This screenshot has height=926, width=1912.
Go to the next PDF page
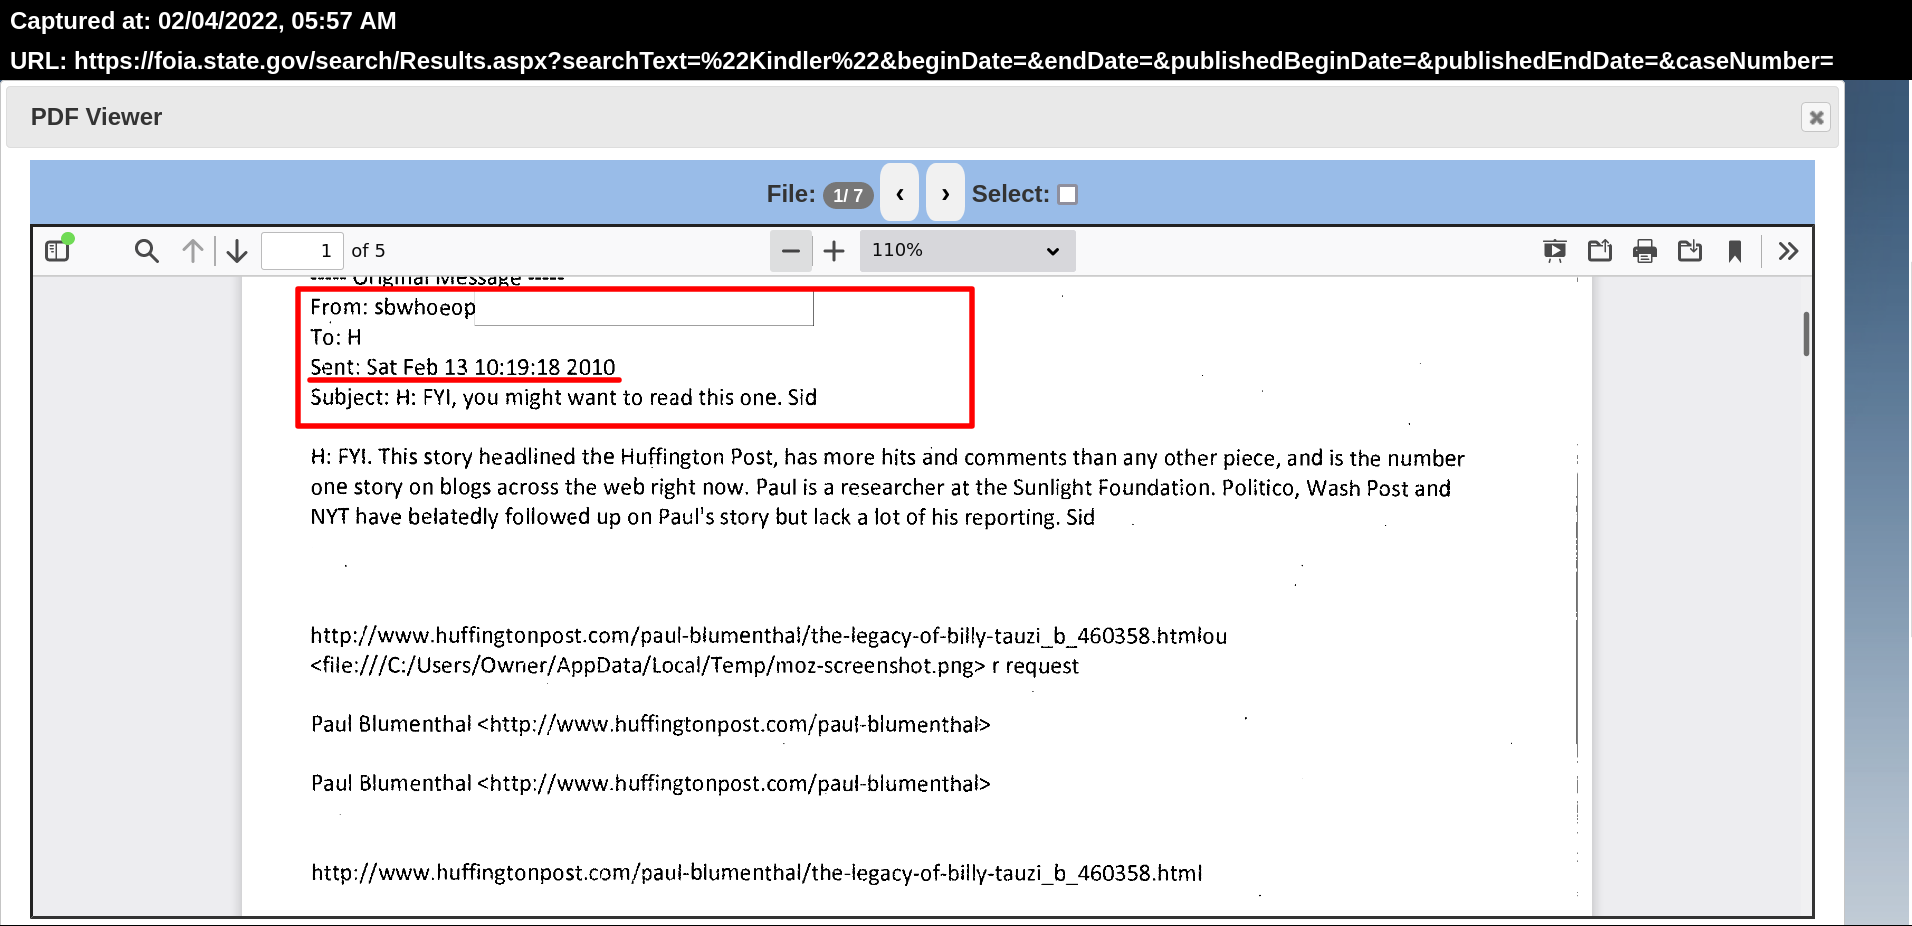[237, 250]
